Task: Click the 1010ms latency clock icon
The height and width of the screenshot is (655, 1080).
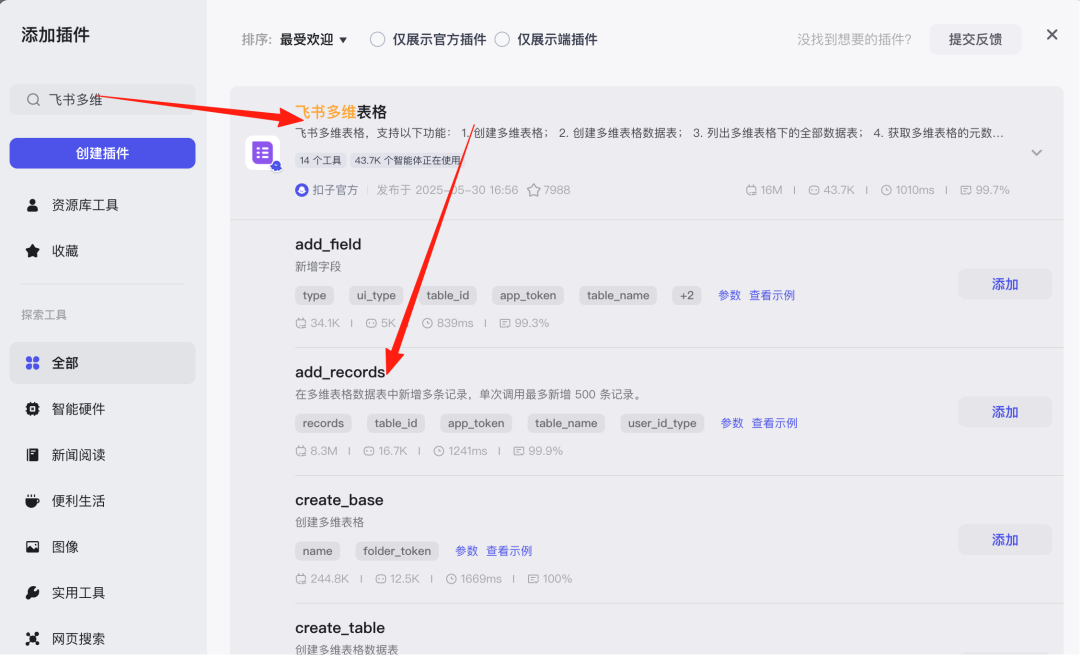Action: [x=886, y=190]
